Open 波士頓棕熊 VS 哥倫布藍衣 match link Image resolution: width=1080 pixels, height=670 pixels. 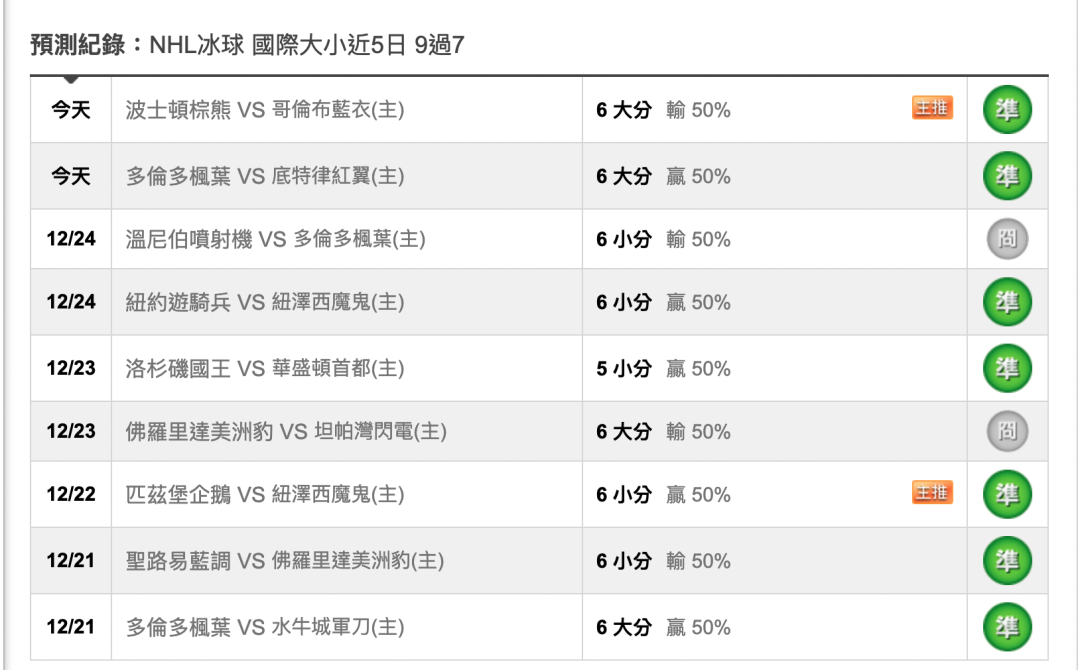[x=264, y=109]
